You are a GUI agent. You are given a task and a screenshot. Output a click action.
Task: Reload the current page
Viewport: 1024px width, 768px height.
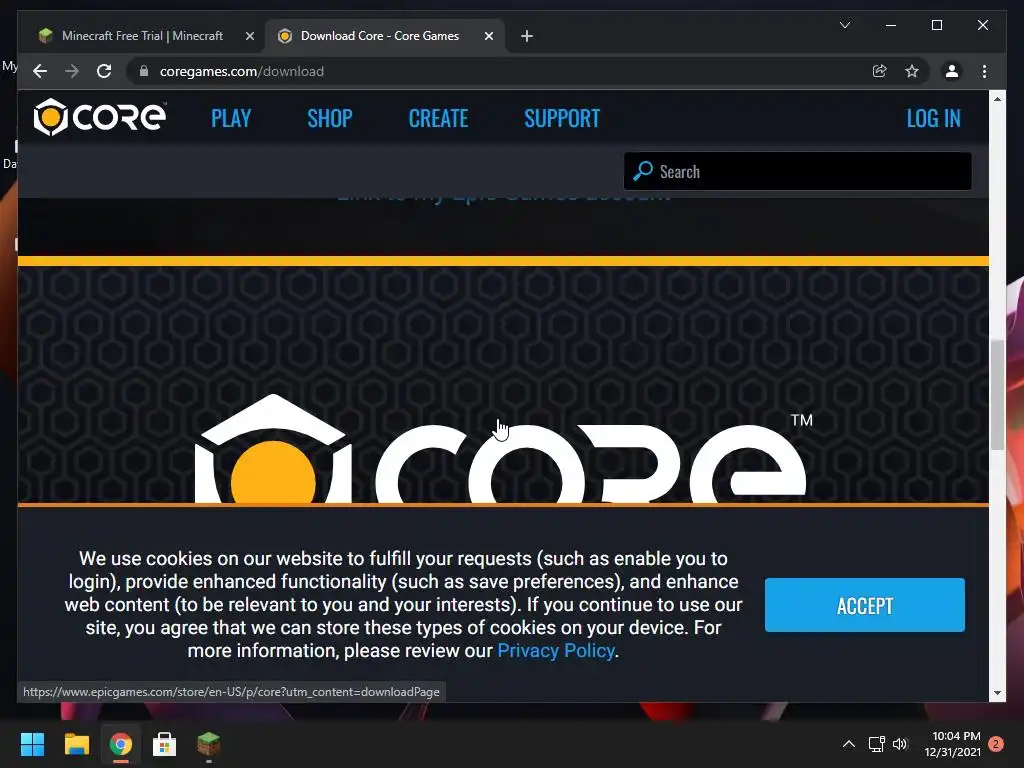pyautogui.click(x=104, y=71)
